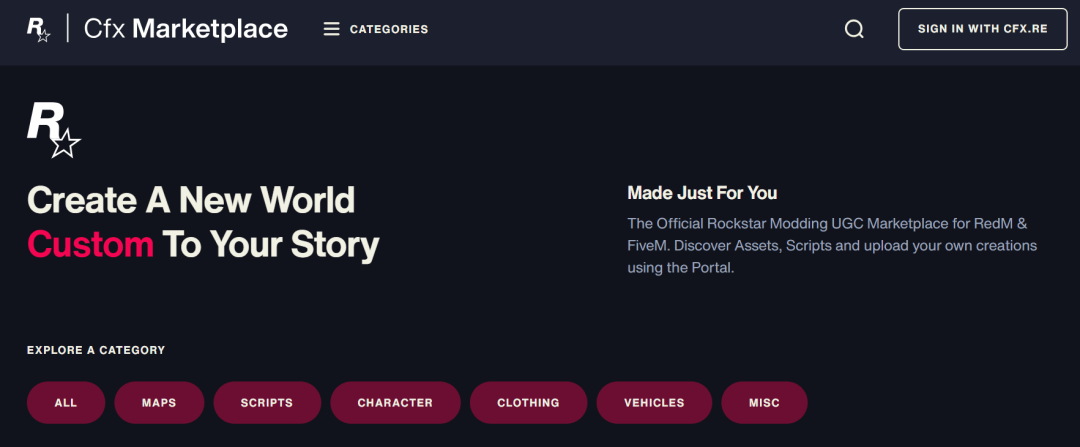Click the 'Explore A Category' label
Viewport: 1080px width, 447px height.
[96, 350]
